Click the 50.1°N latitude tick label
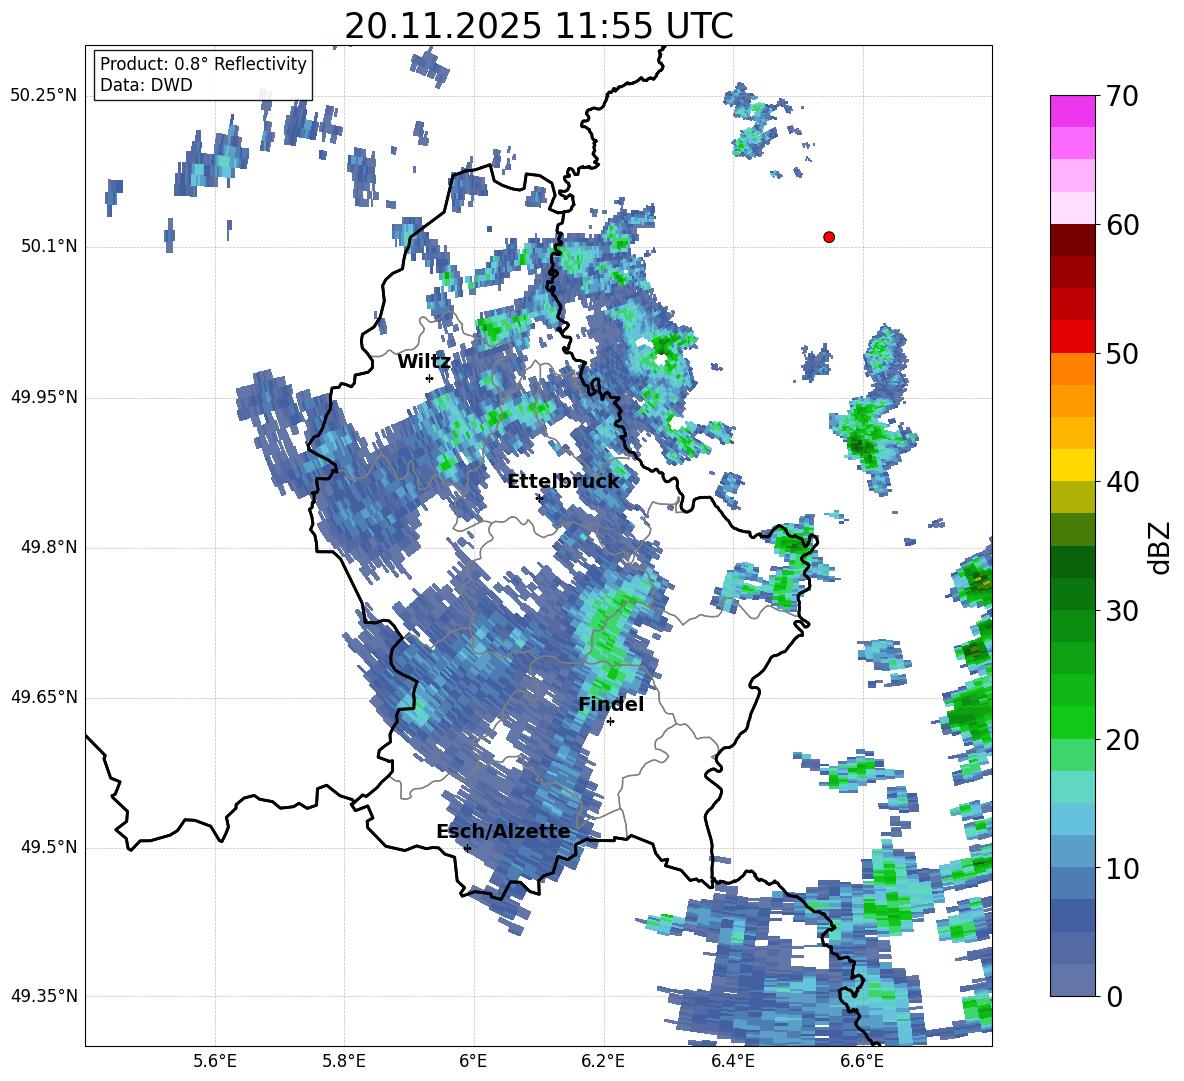Image resolution: width=1184 pixels, height=1081 pixels. pyautogui.click(x=48, y=247)
